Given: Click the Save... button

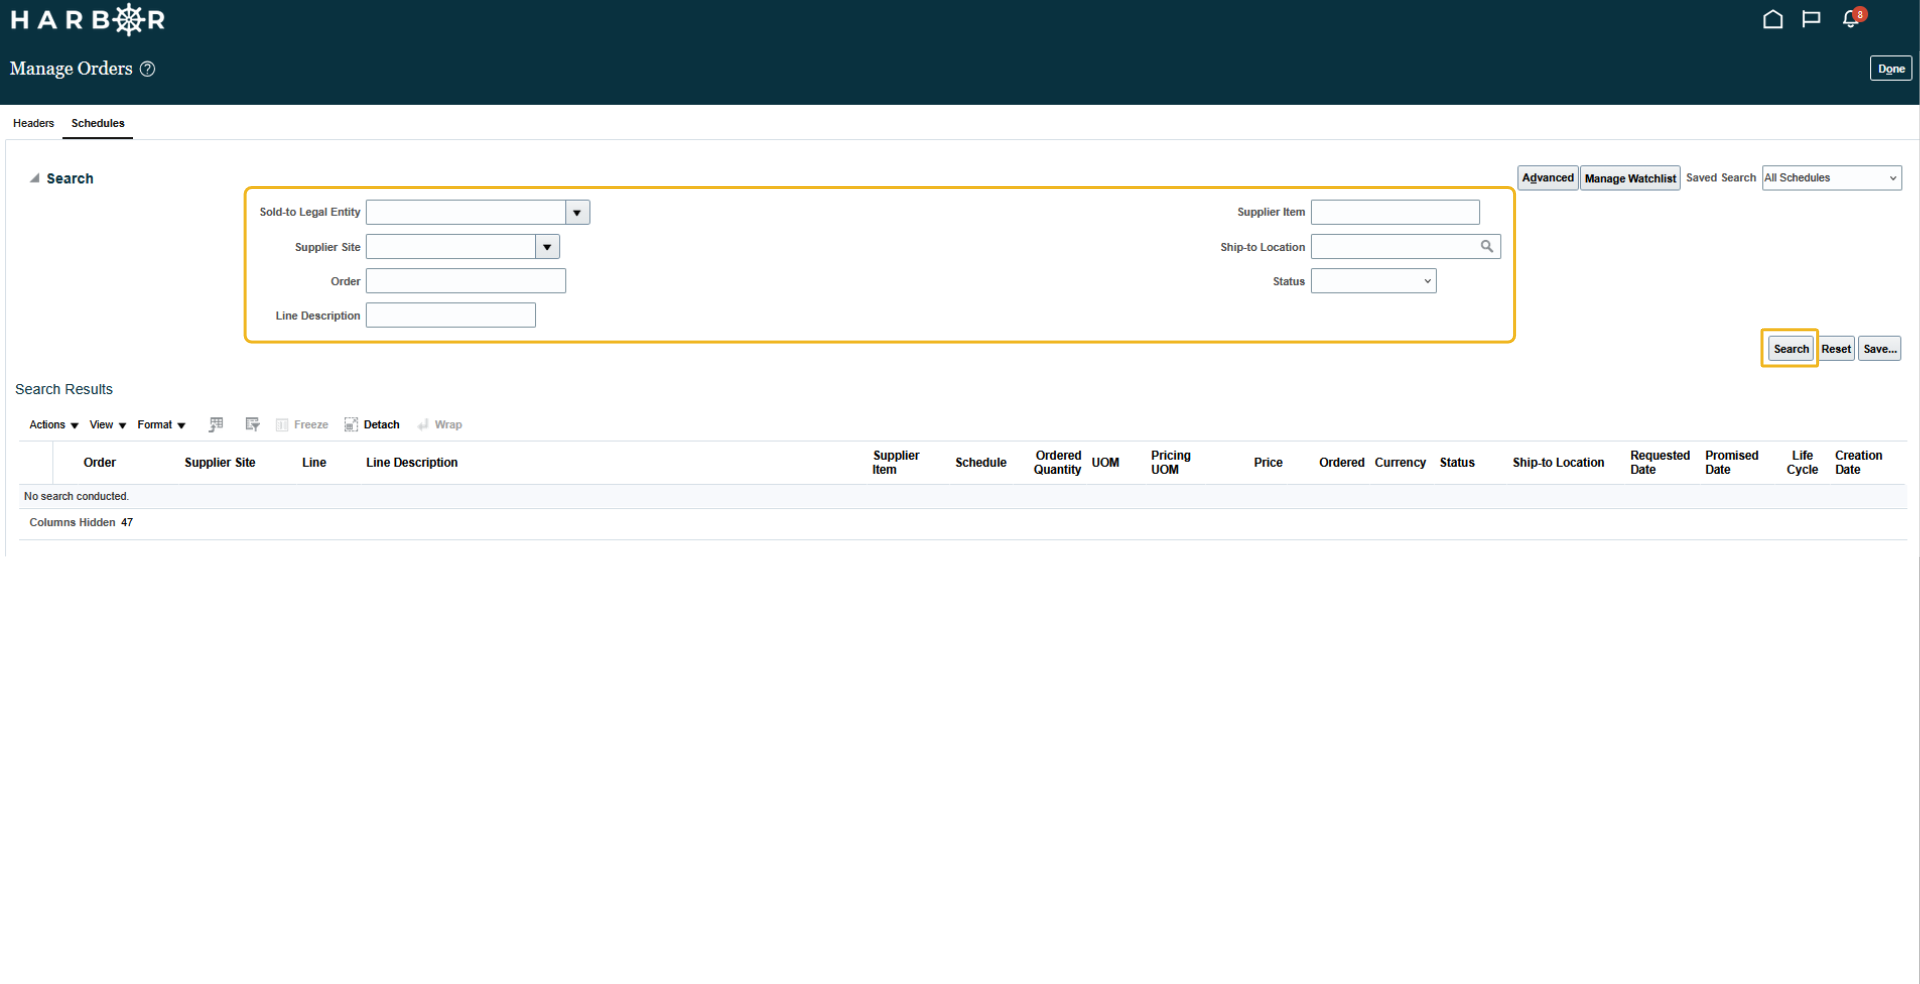Looking at the screenshot, I should 1879,349.
